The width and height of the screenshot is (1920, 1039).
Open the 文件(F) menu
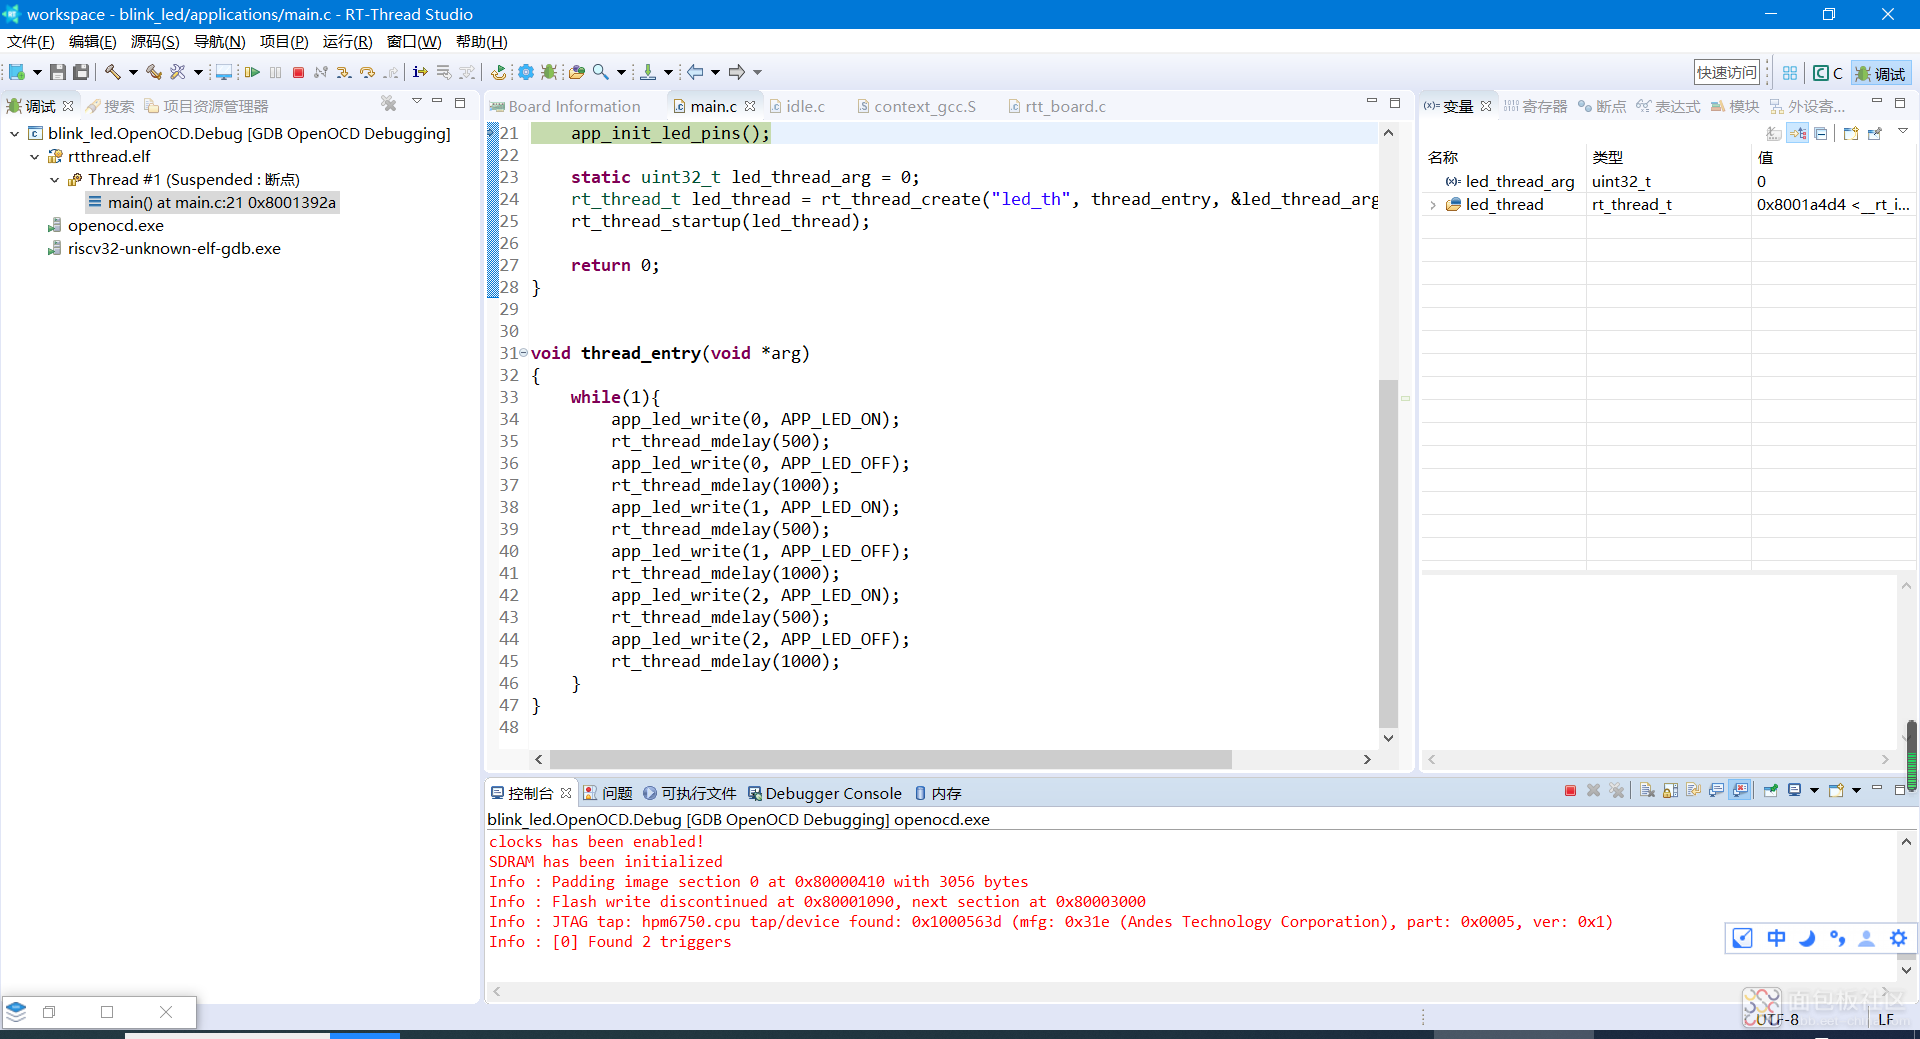[x=31, y=41]
